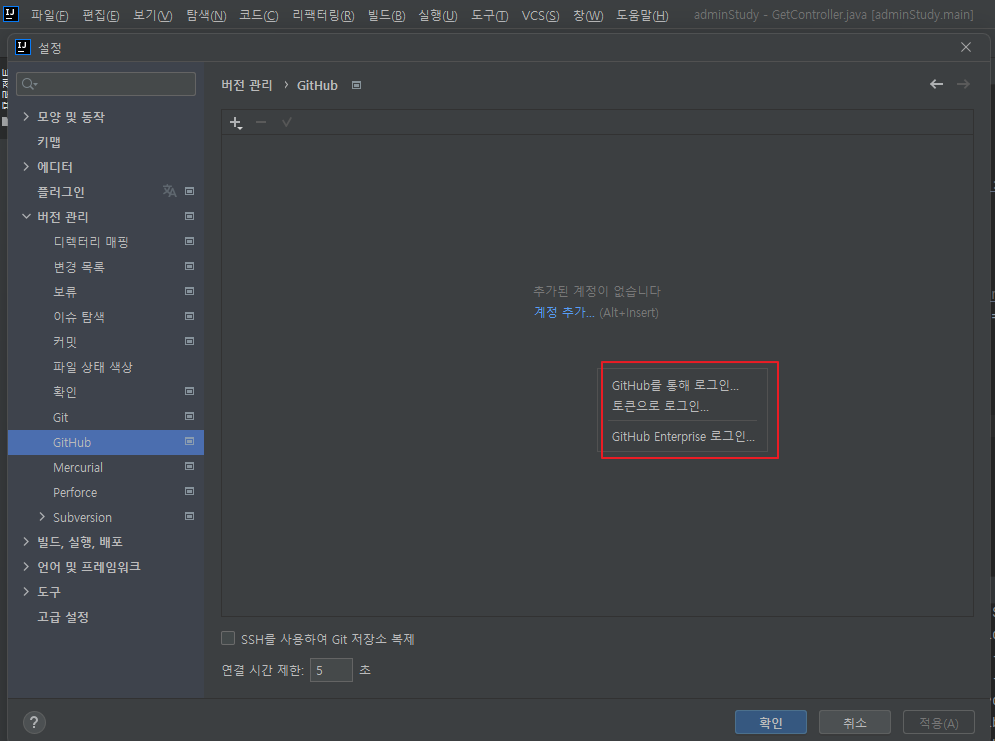Screen dimensions: 995x741
Task: Click the checkmark set default account icon
Action: click(x=287, y=122)
